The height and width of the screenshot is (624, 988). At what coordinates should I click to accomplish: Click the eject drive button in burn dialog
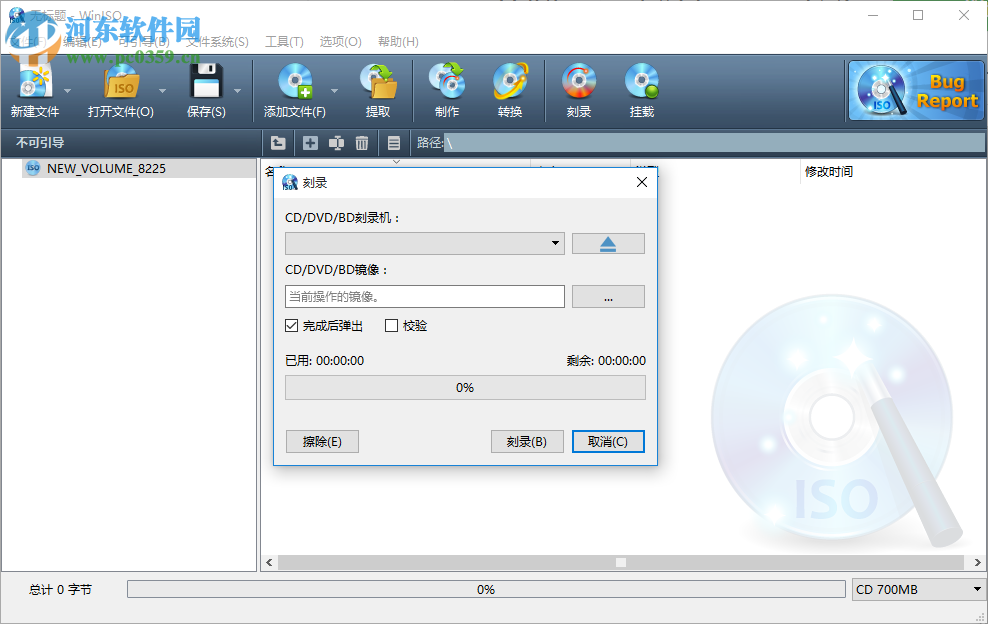click(x=608, y=243)
